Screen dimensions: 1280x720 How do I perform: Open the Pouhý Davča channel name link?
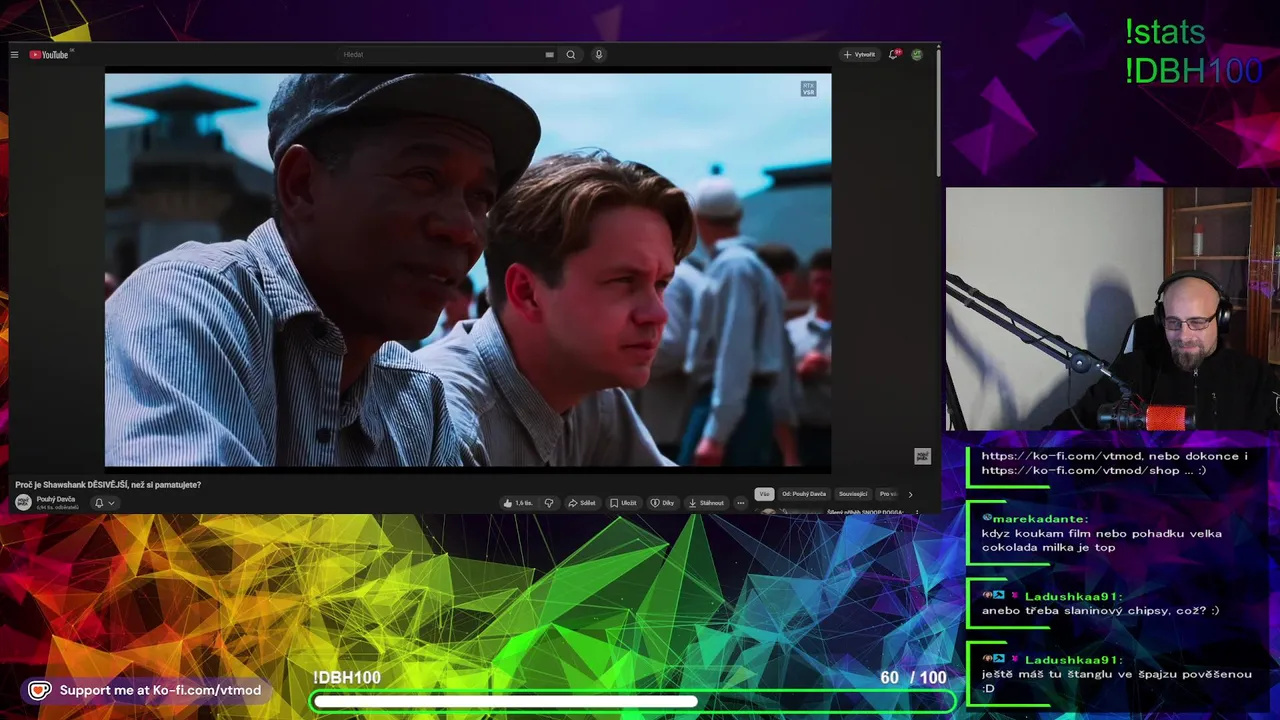[56, 499]
